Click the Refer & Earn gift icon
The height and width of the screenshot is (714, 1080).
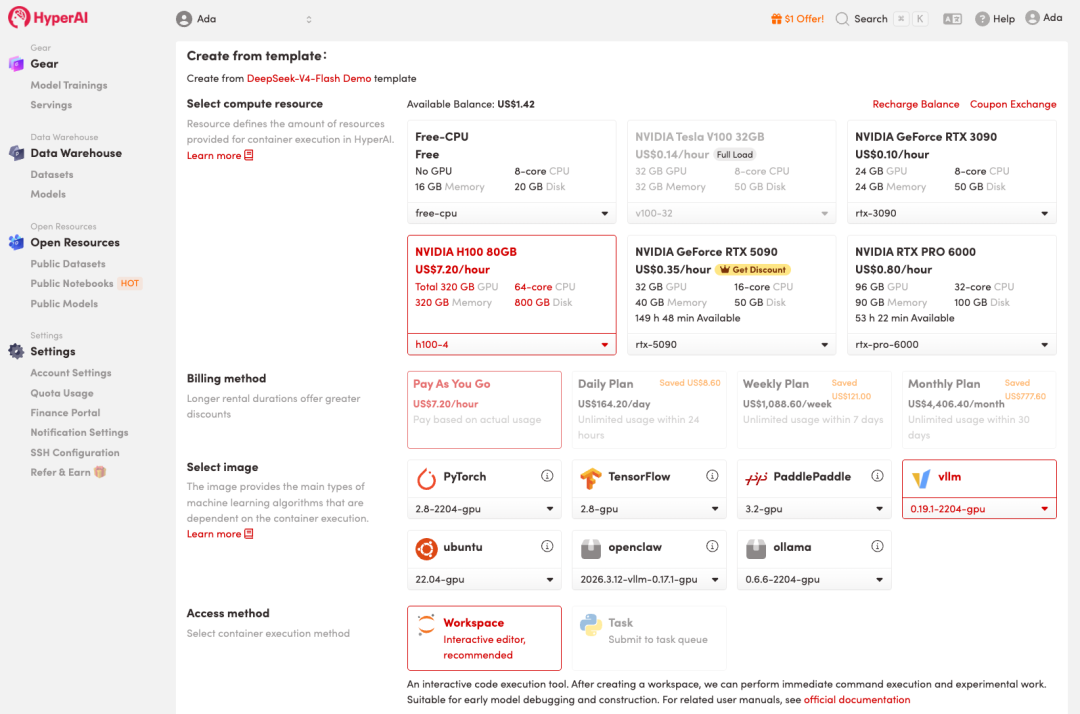(101, 472)
